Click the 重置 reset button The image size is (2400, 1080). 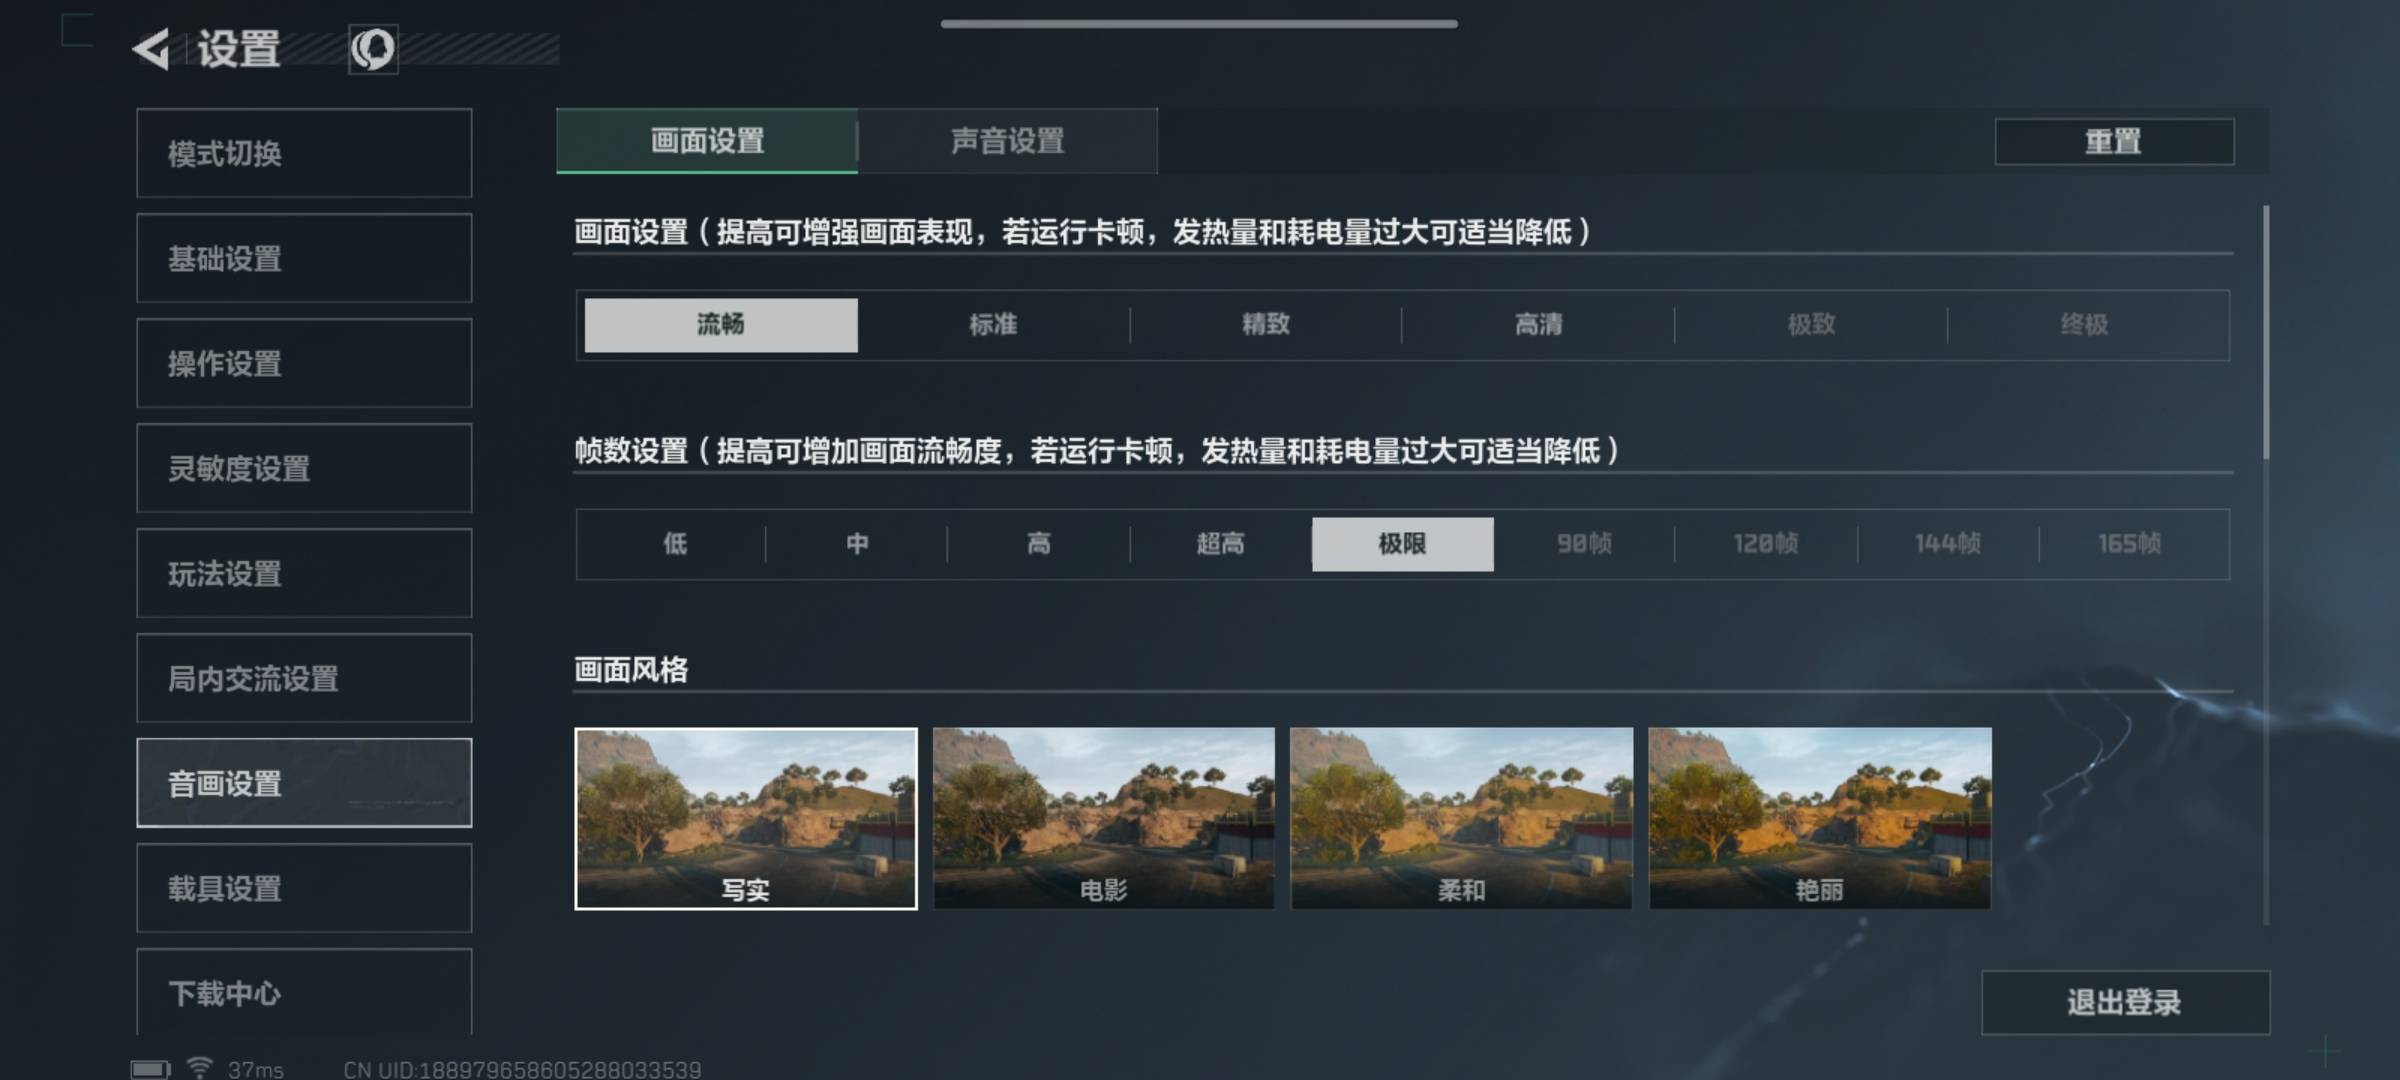coord(2114,141)
